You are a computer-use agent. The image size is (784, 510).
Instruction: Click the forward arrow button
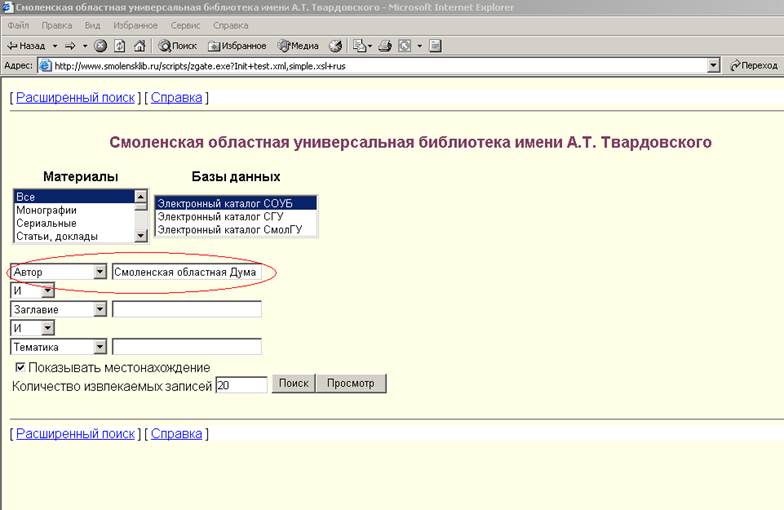pos(70,46)
